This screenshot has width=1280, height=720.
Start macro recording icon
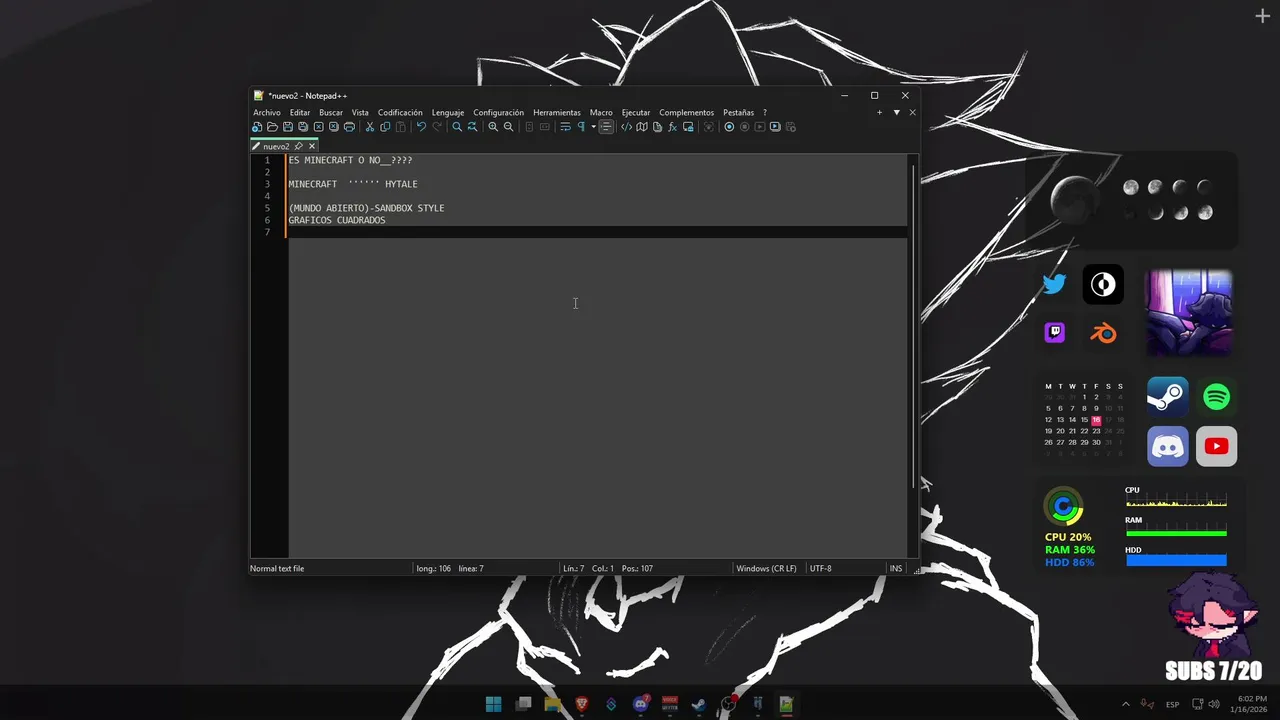point(729,127)
